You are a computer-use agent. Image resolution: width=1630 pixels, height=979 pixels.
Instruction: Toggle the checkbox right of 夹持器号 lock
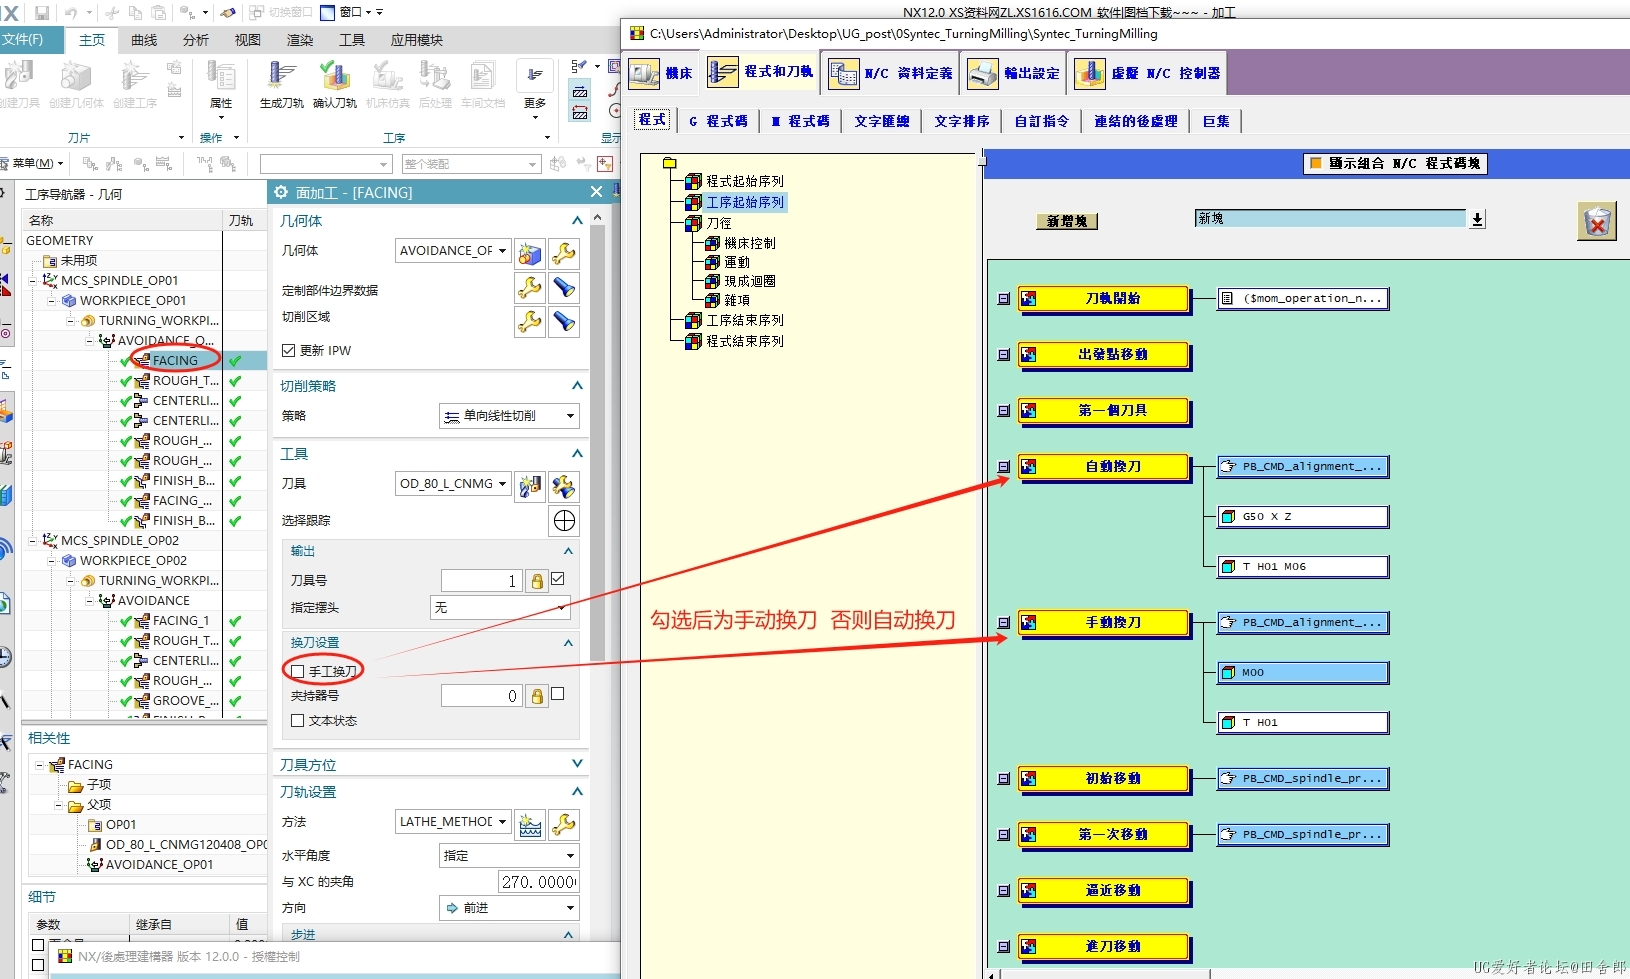tap(558, 693)
